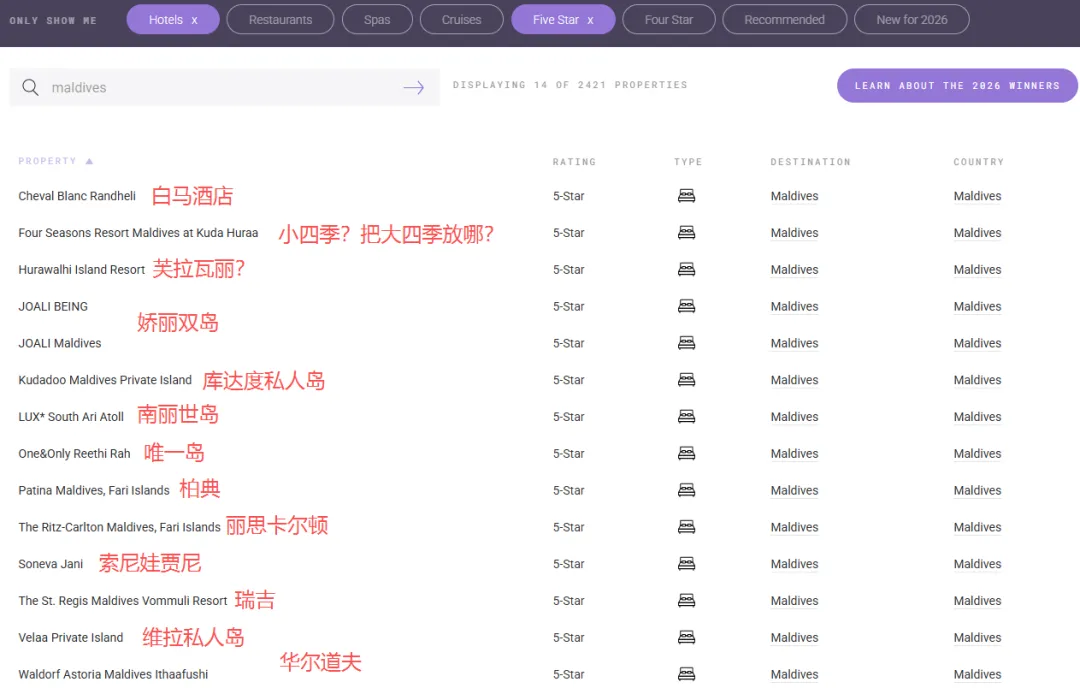Click Destination Maldives for JOALI BEING

794,306
